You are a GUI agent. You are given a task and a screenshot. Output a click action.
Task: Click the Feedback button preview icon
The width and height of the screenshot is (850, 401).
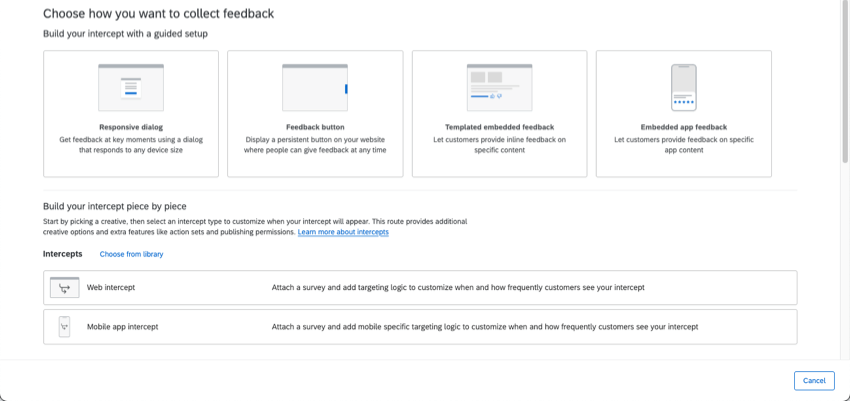[x=315, y=87]
